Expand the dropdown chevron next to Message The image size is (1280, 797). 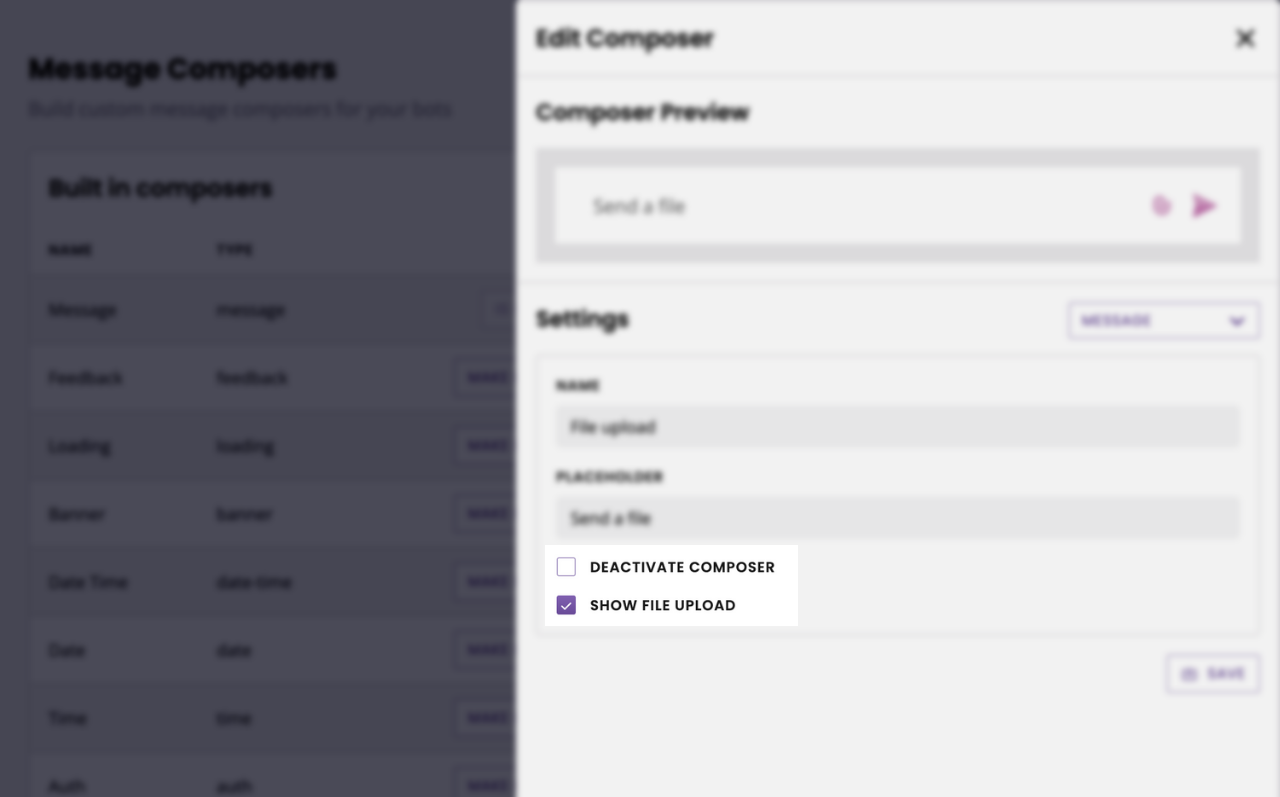(1237, 322)
